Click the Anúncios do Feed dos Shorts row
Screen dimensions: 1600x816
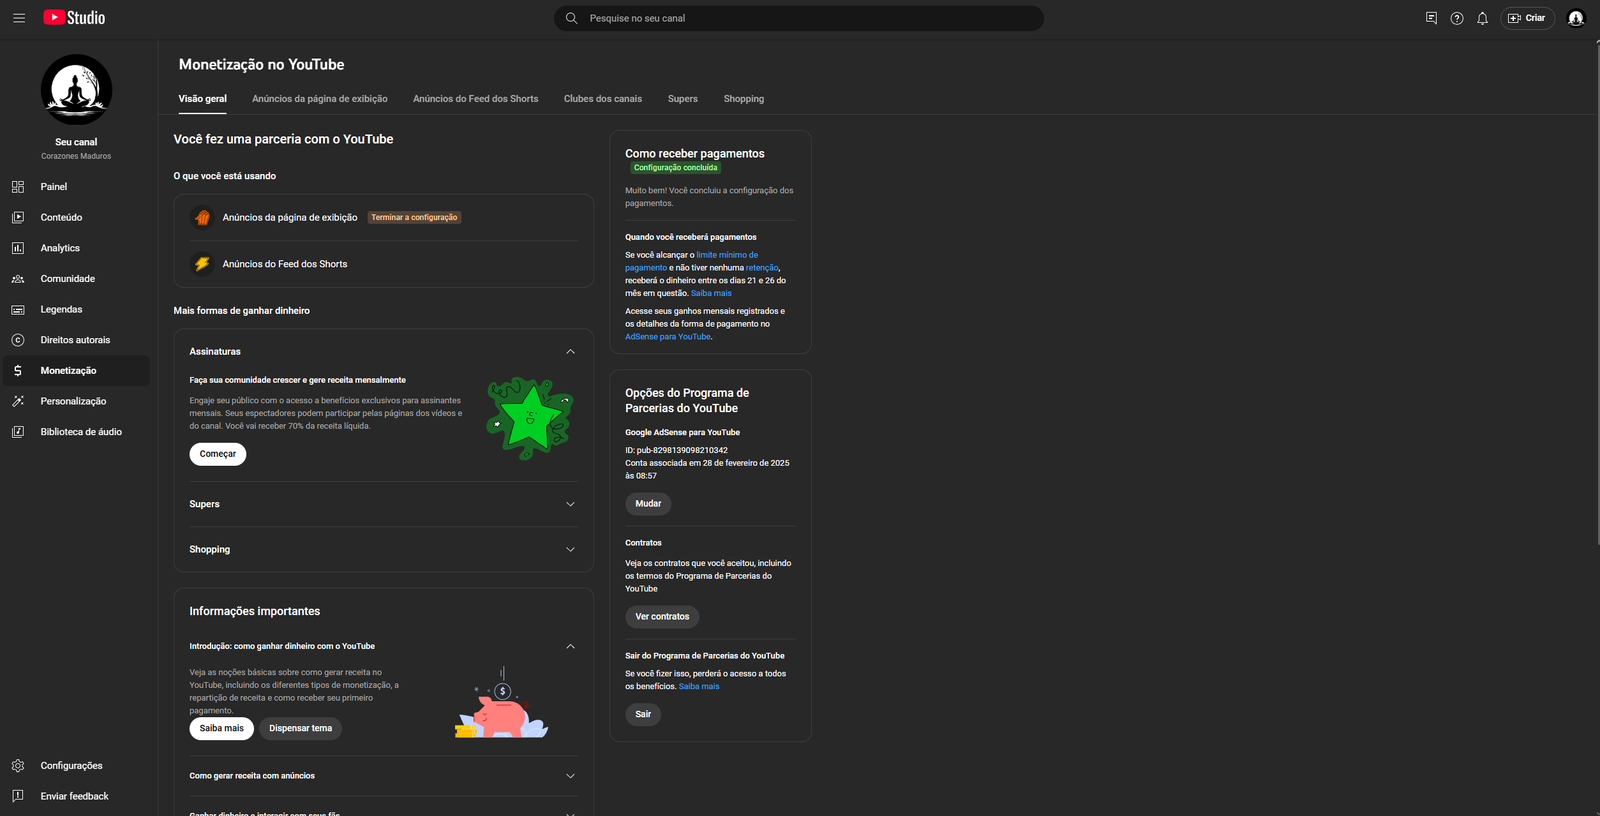point(383,264)
